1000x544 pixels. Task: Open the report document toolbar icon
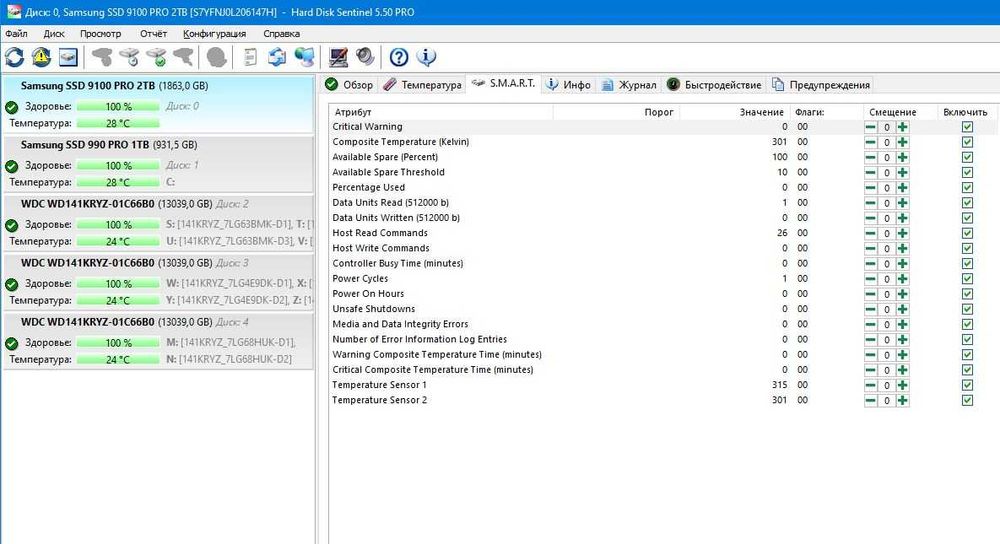pos(250,57)
